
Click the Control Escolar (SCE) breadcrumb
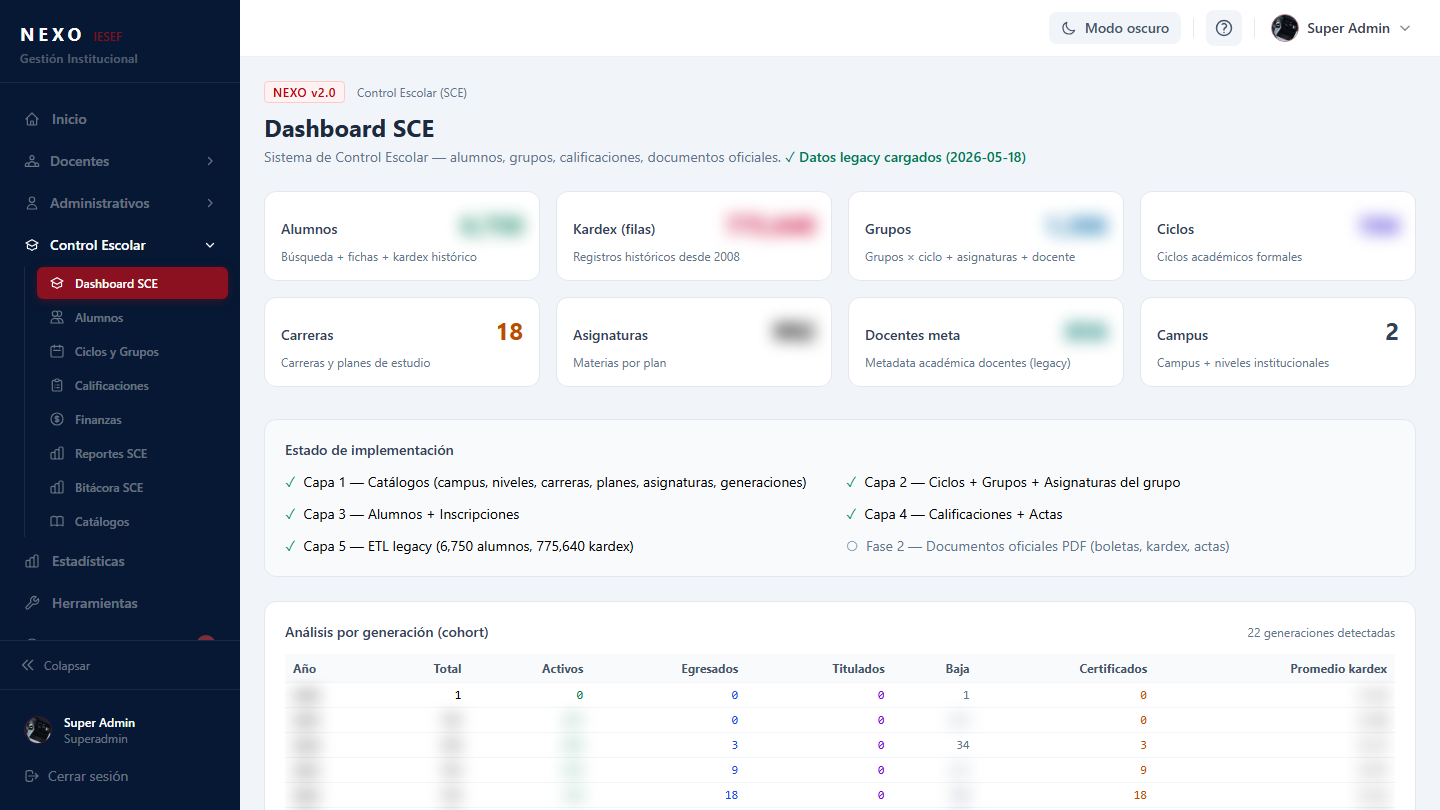point(412,93)
